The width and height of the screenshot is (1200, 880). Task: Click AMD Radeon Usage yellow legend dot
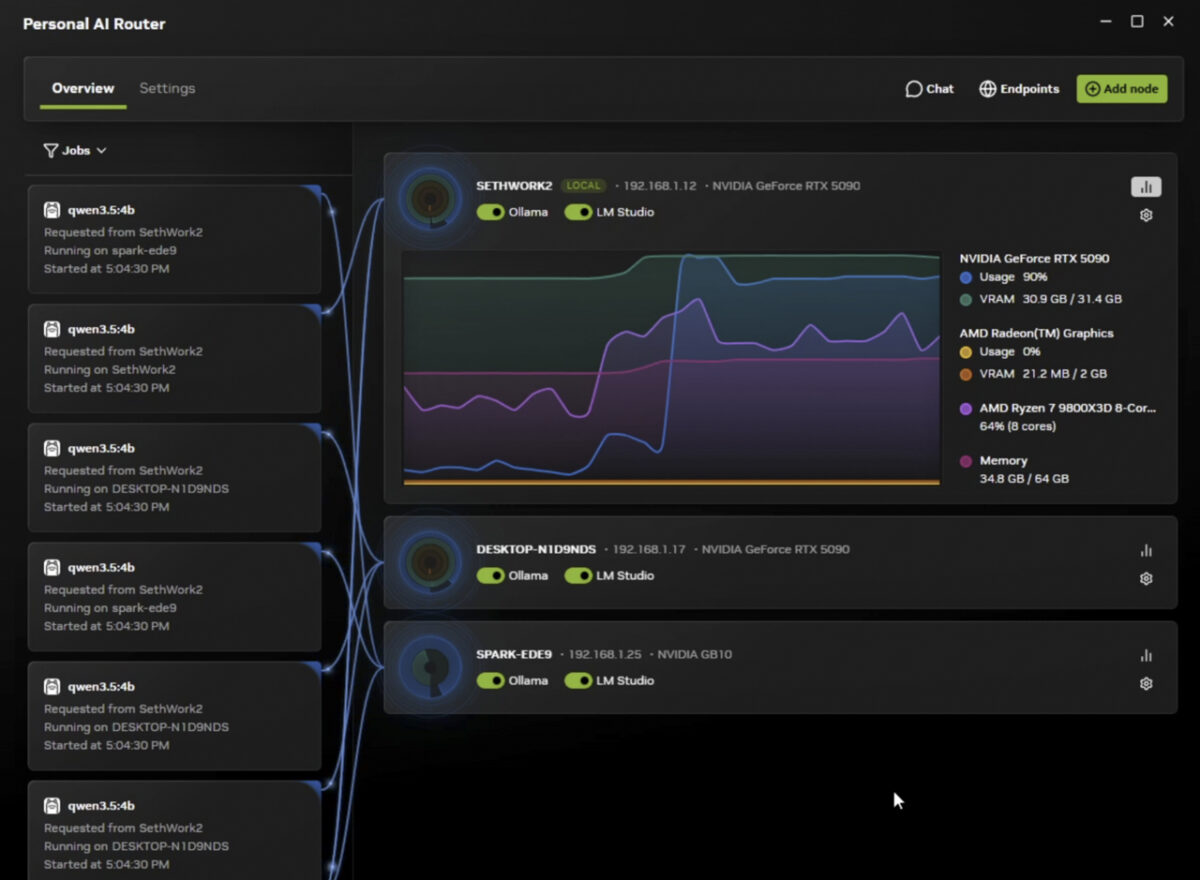click(966, 352)
